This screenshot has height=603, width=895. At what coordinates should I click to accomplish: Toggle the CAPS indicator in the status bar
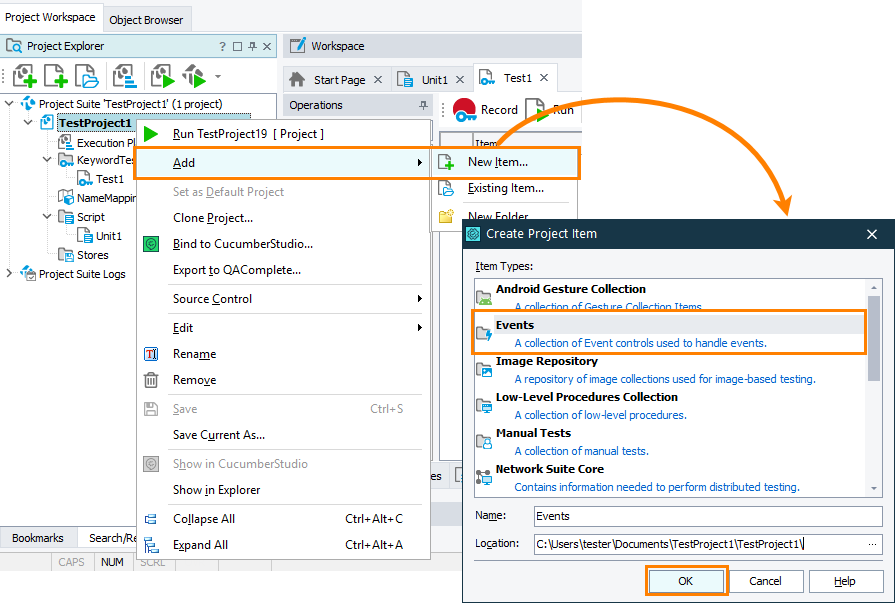point(71,562)
